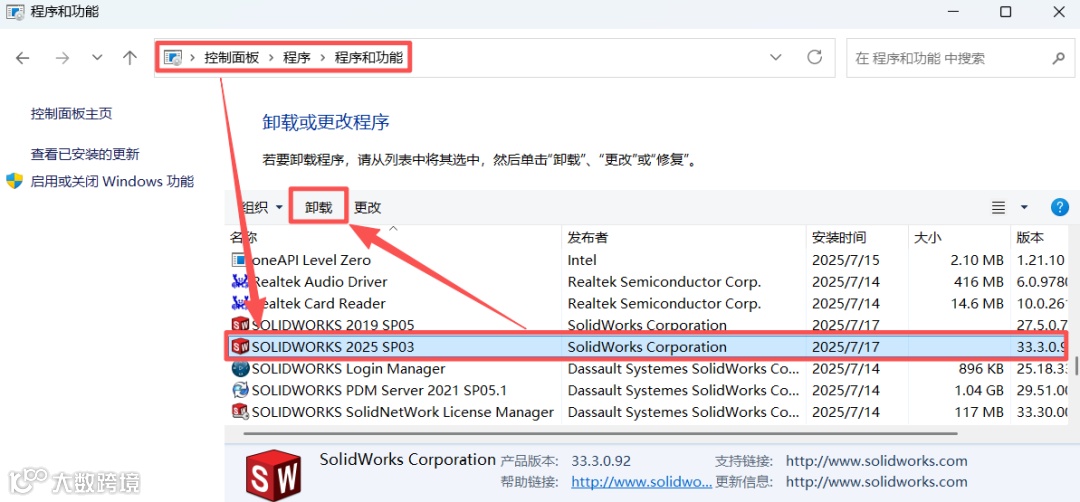Click product version 33.3.0.92 text
This screenshot has width=1080, height=502.
[x=601, y=461]
